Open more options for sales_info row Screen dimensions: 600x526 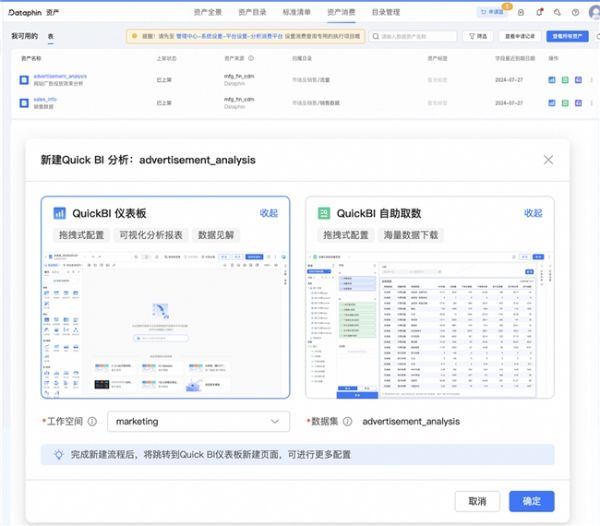coord(591,103)
